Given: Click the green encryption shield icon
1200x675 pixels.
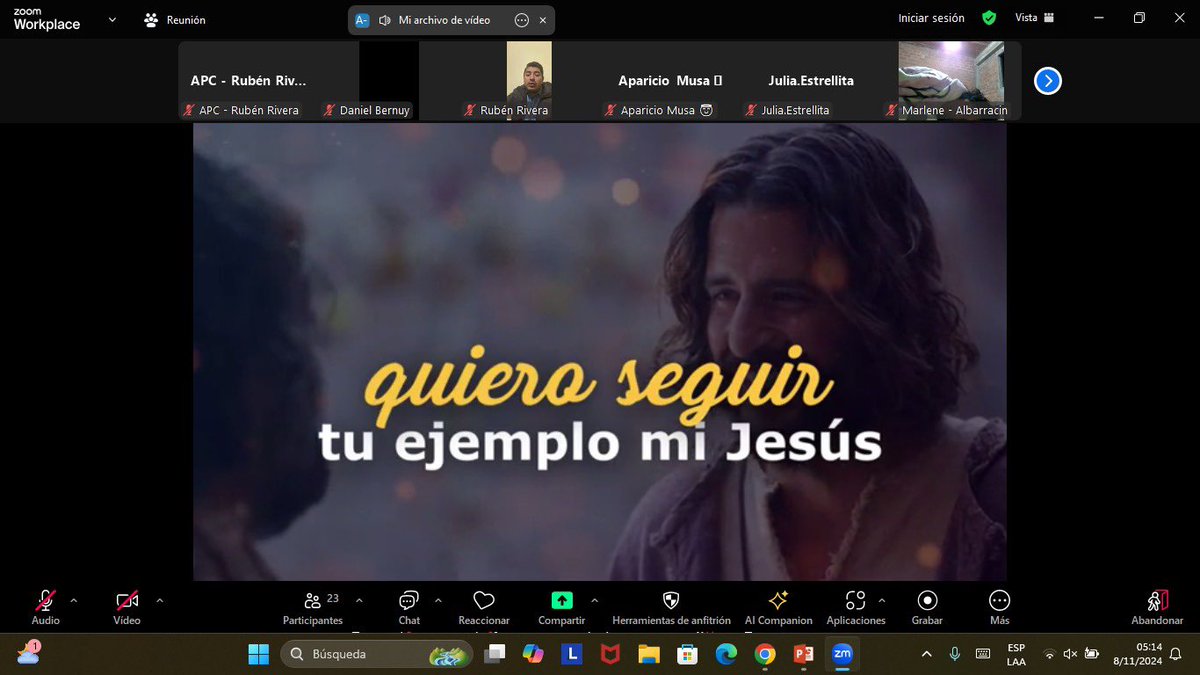Looking at the screenshot, I should (x=989, y=18).
